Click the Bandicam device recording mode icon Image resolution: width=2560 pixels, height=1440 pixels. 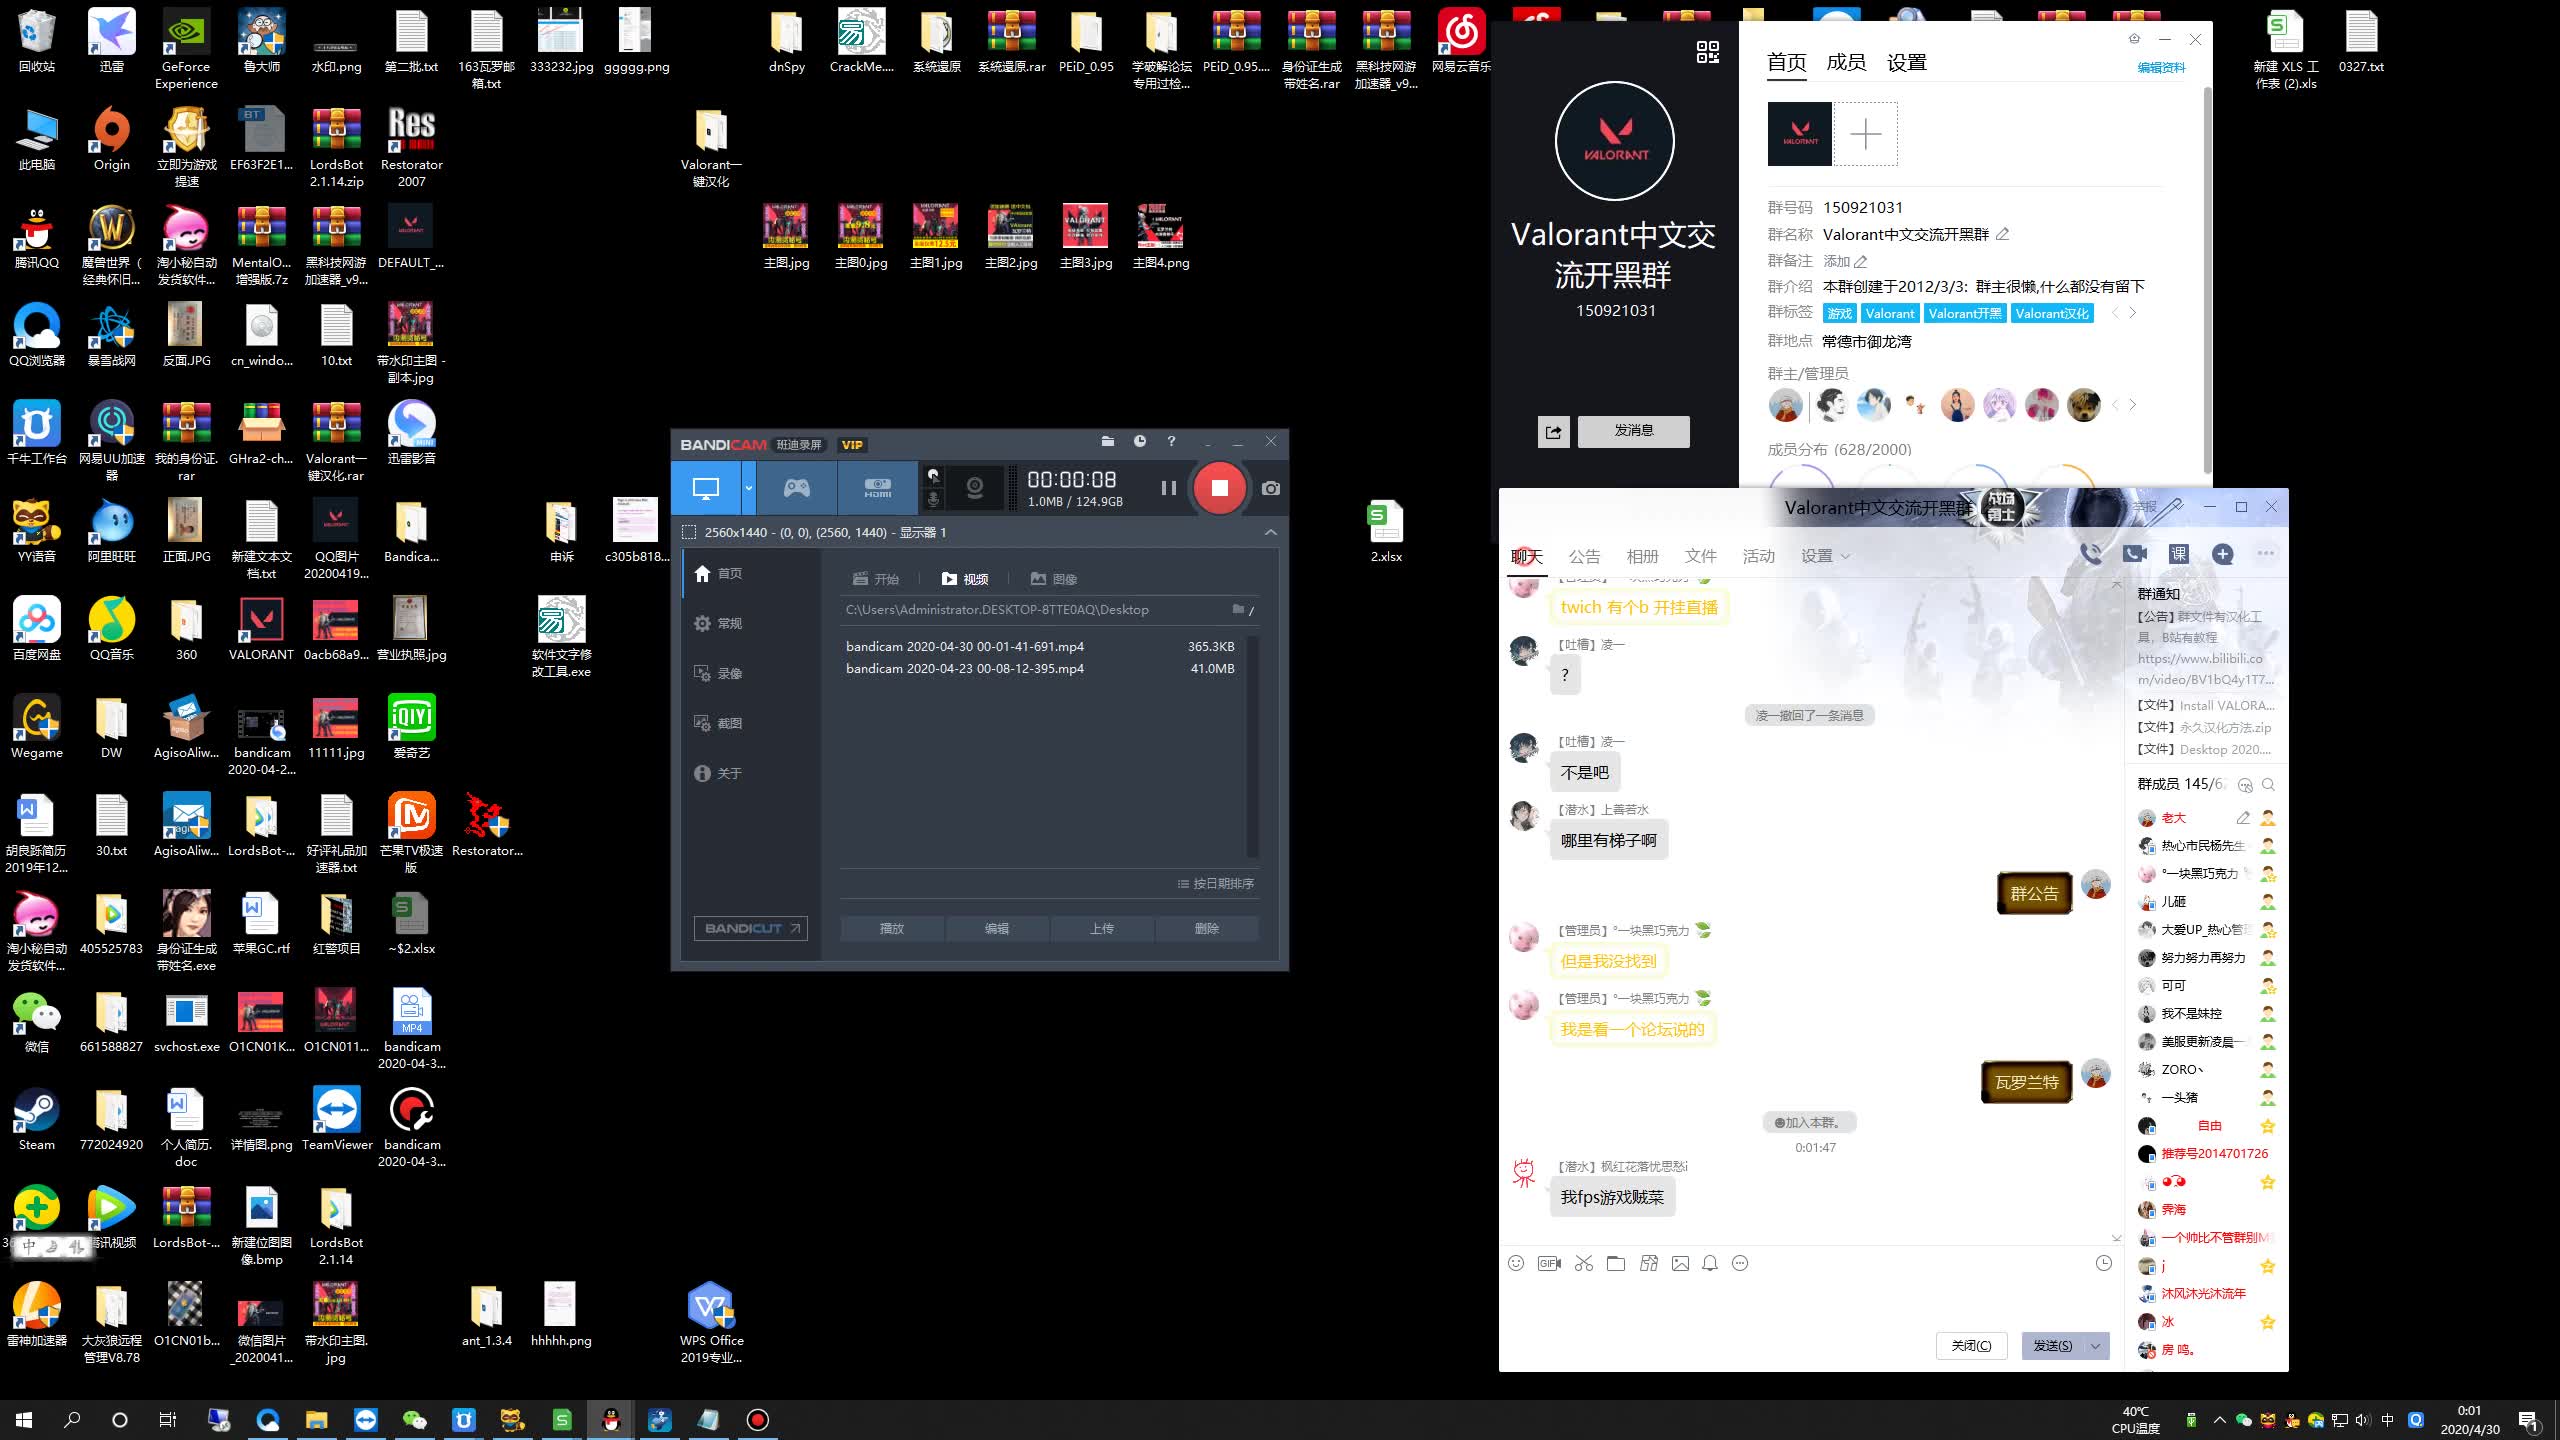876,489
